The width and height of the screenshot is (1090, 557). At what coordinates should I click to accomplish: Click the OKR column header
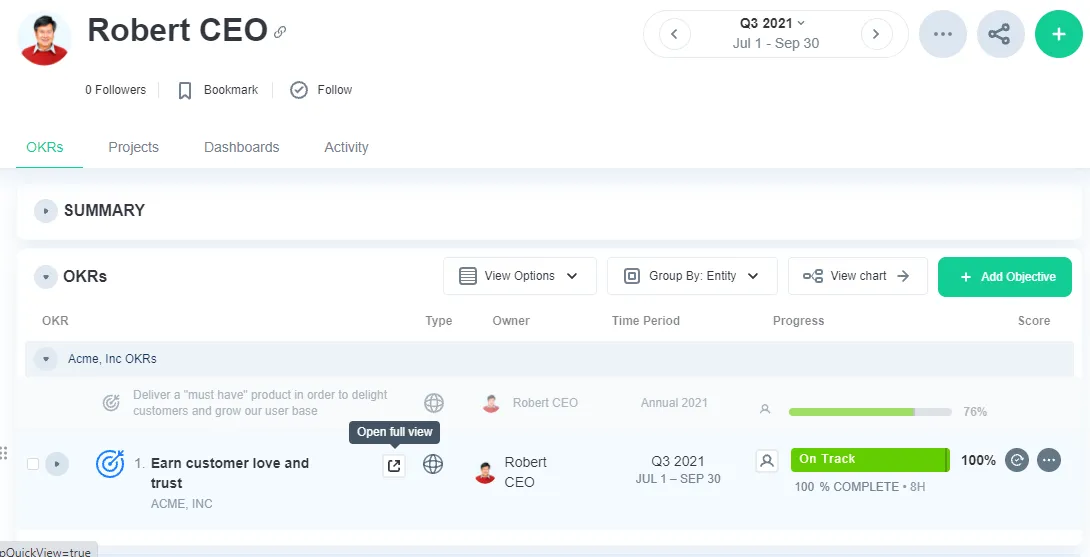pyautogui.click(x=55, y=321)
